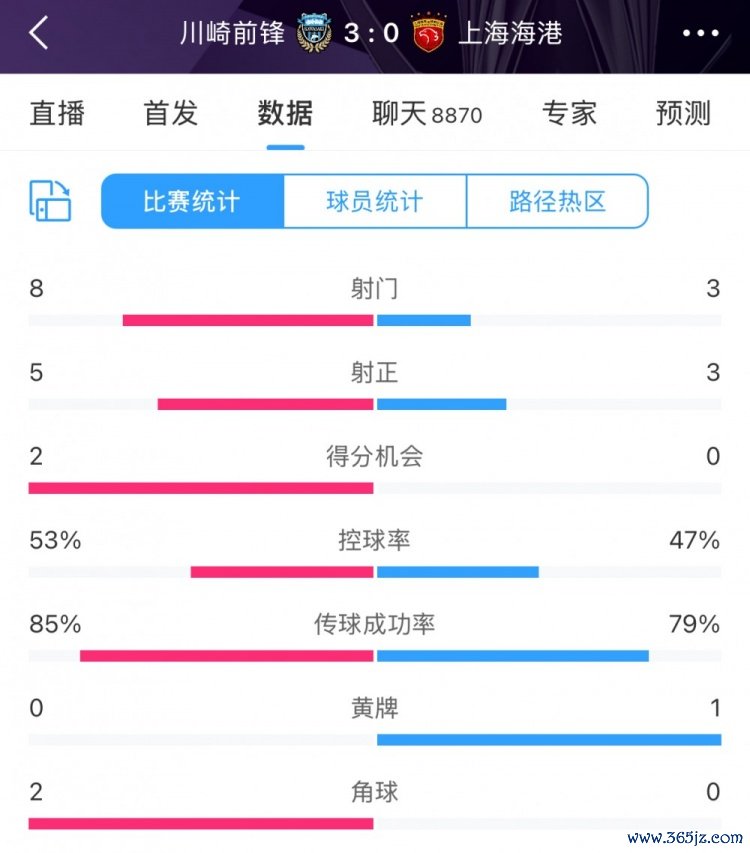Tap the 控球率 possession bar
This screenshot has height=853, width=750.
click(375, 572)
